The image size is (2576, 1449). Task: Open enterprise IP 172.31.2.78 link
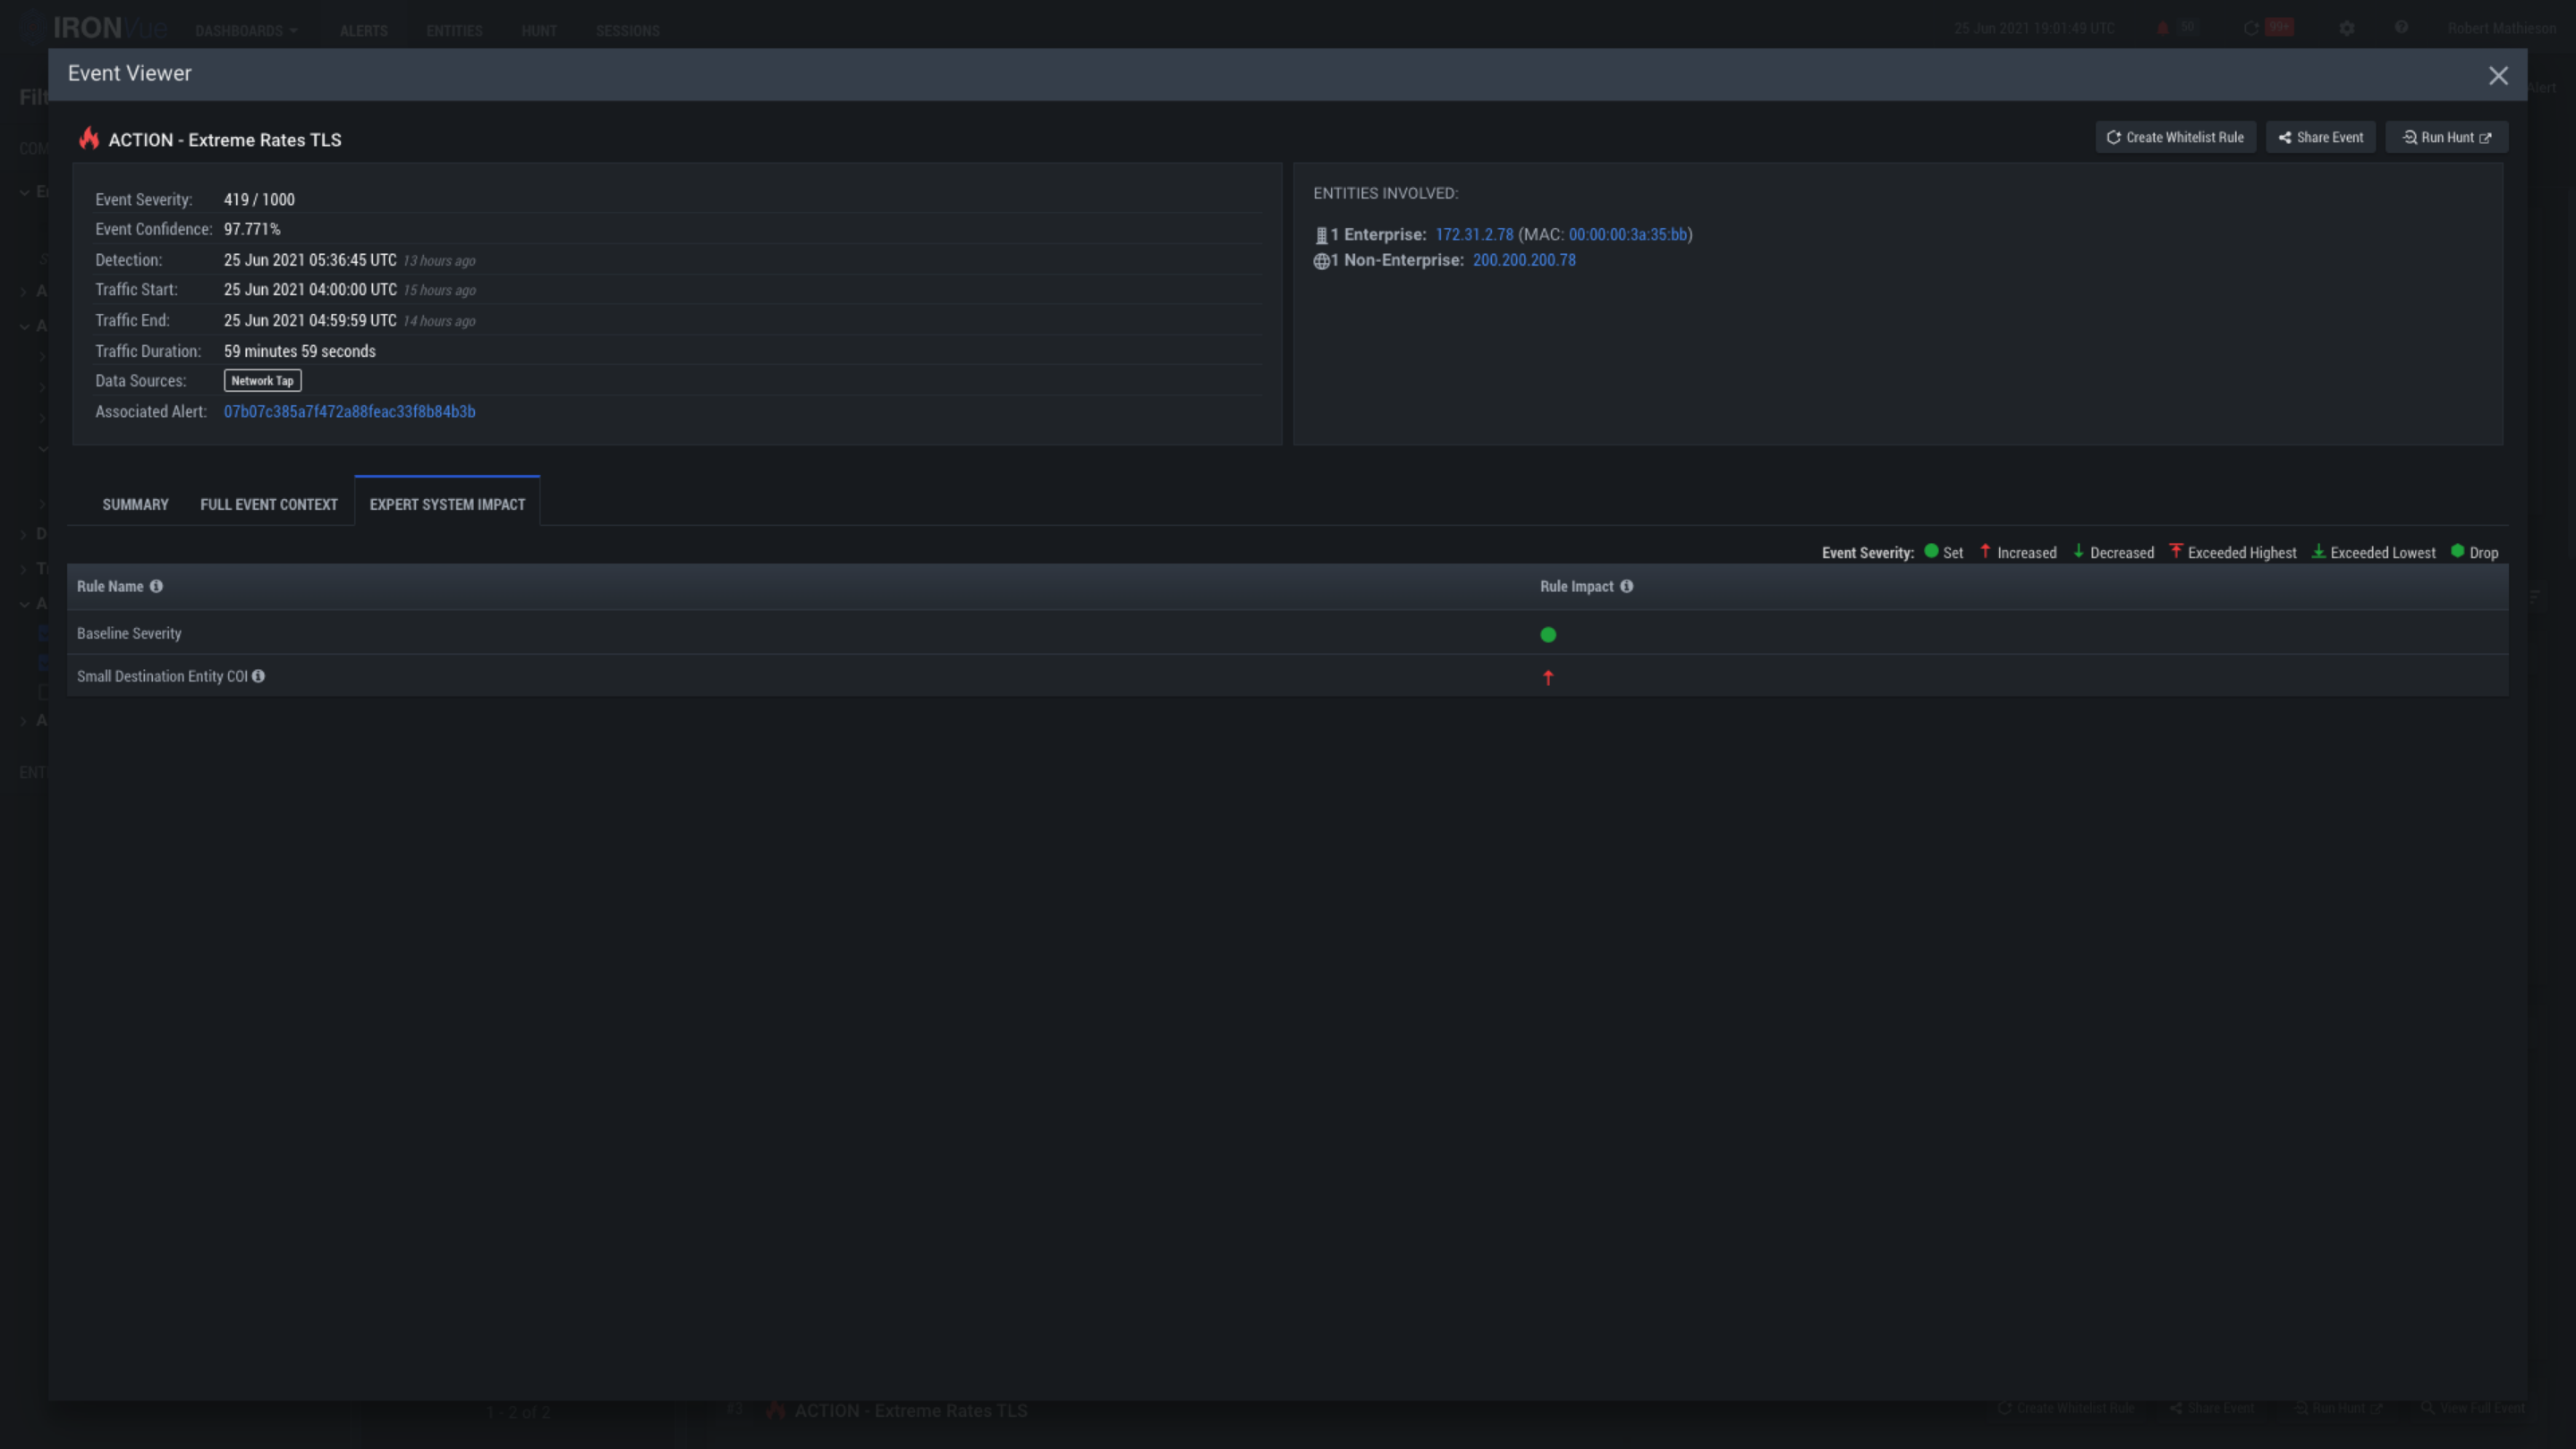1474,234
